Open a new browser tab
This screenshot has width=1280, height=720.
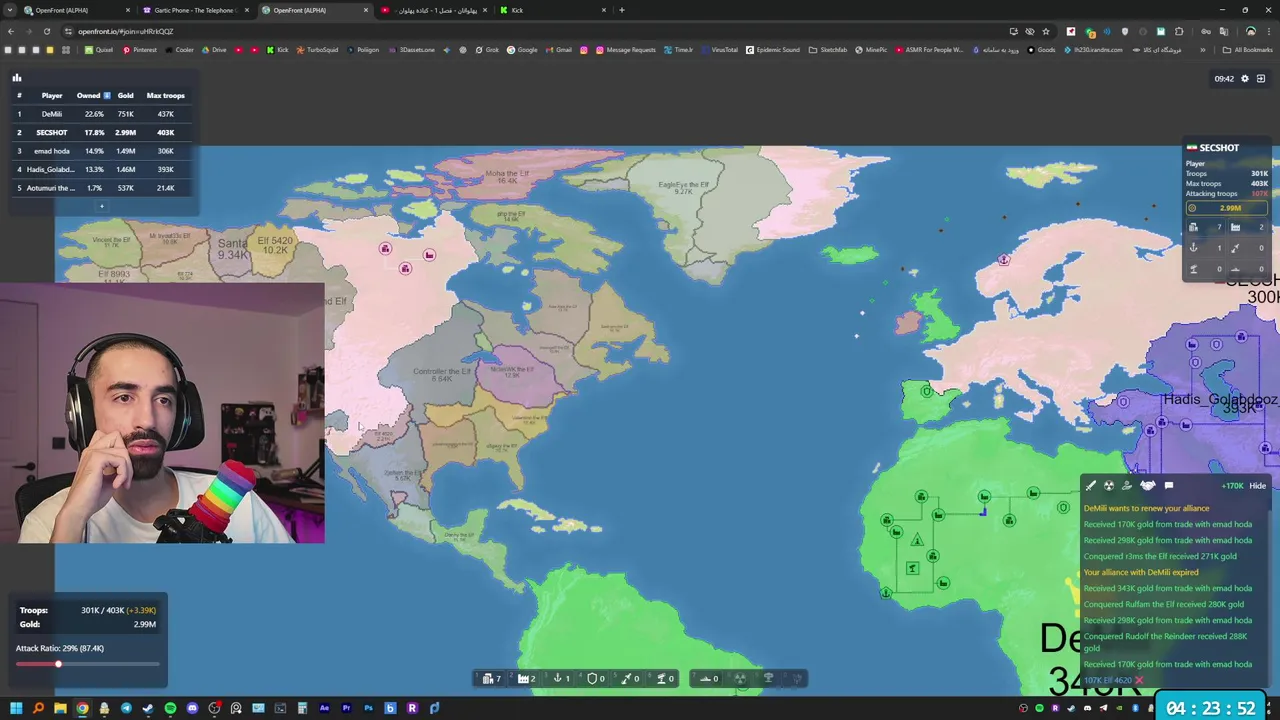pyautogui.click(x=622, y=10)
